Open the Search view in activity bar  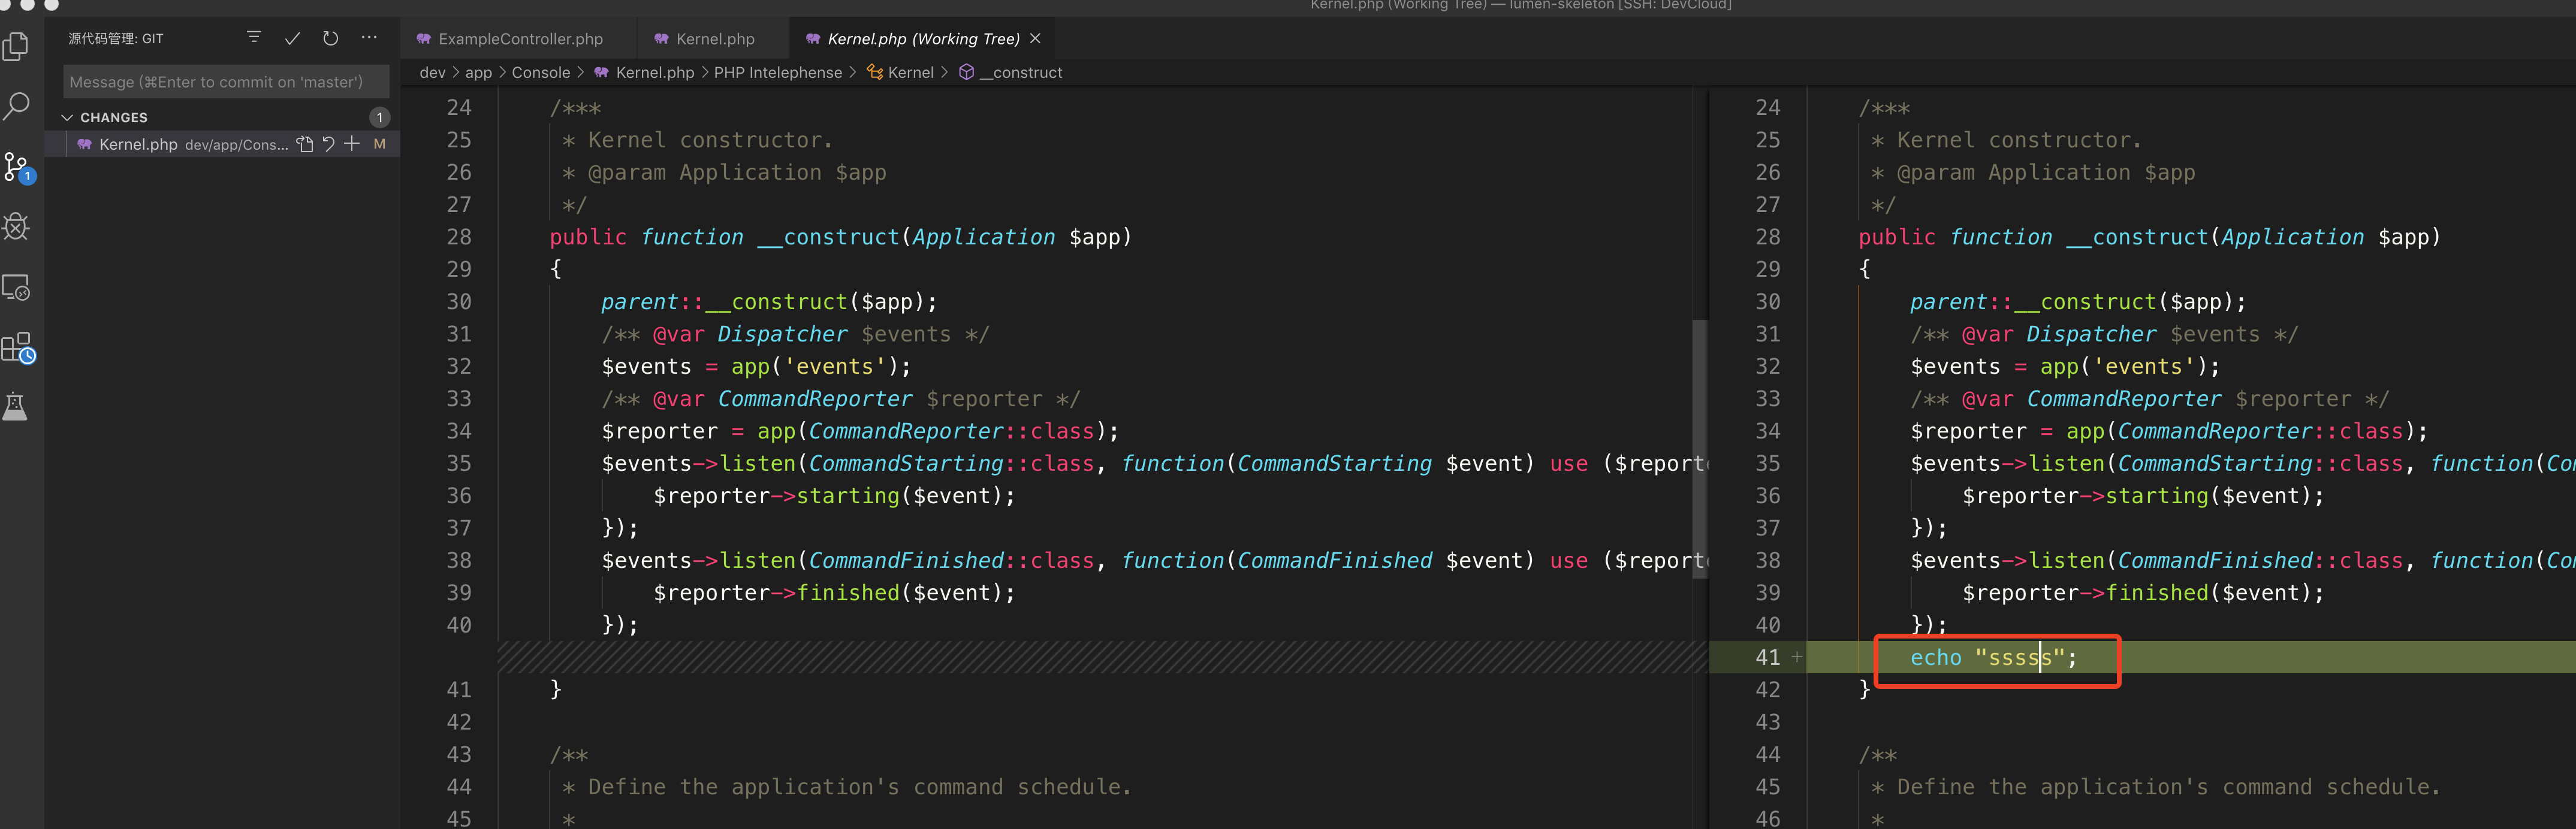point(17,106)
